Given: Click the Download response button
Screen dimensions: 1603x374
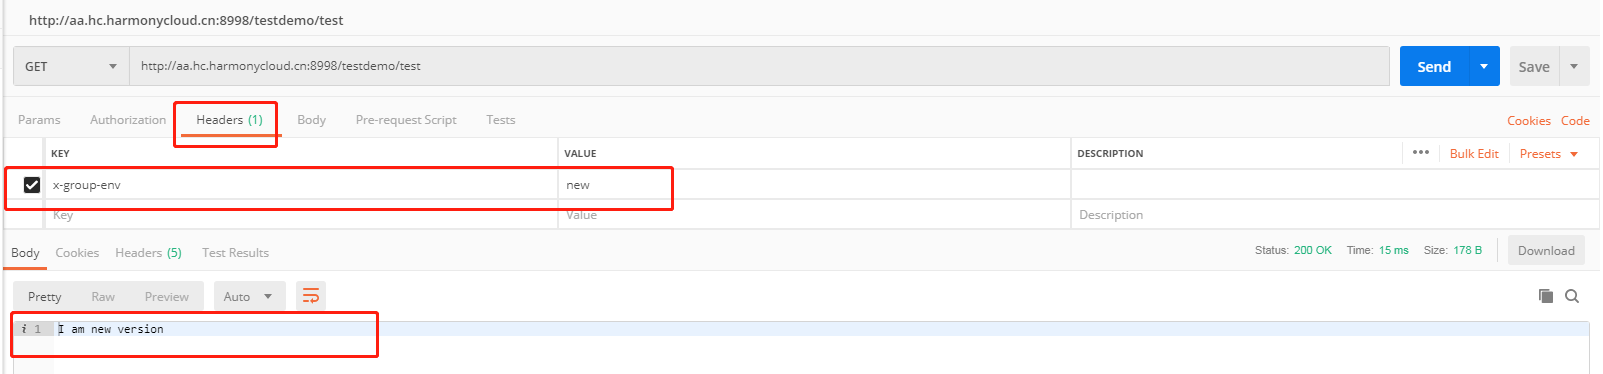Looking at the screenshot, I should (1546, 251).
